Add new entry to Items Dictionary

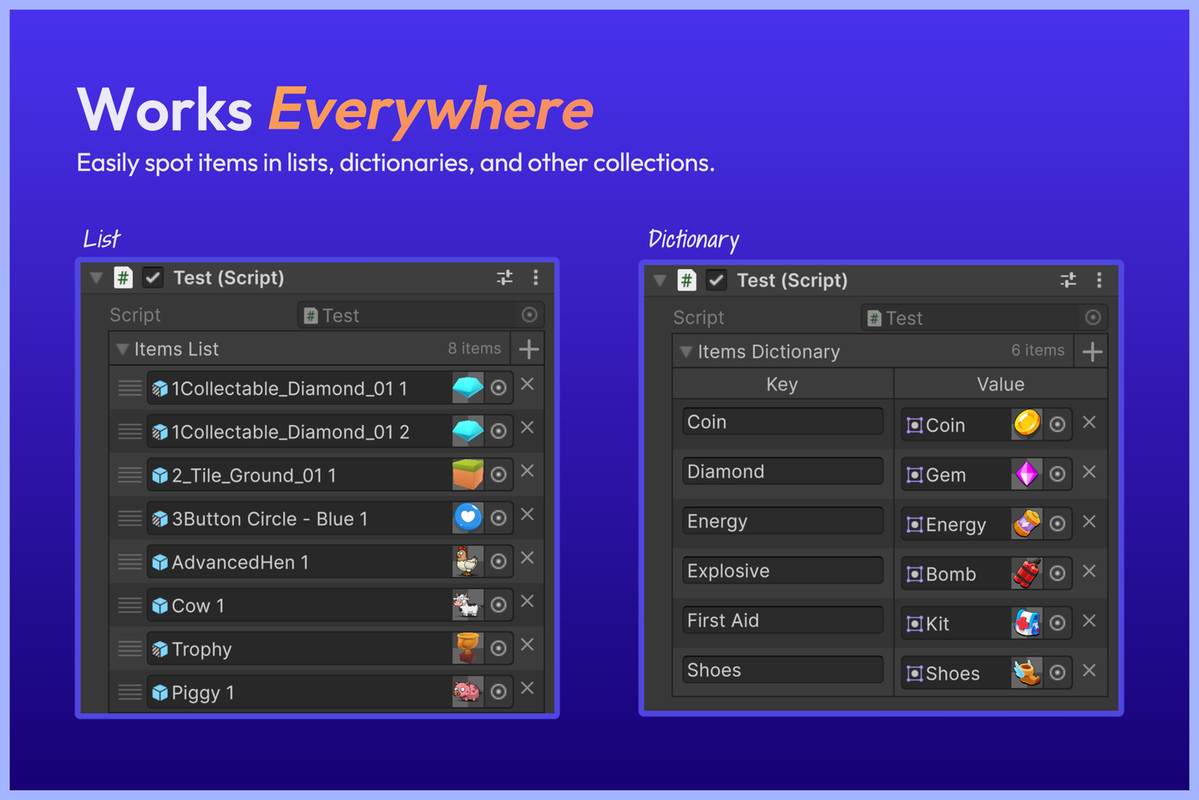1092,352
